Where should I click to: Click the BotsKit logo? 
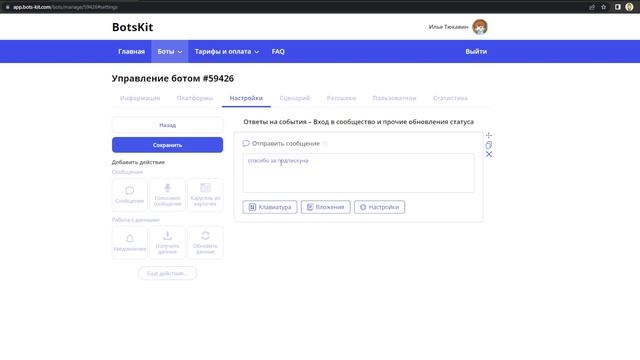pyautogui.click(x=133, y=27)
